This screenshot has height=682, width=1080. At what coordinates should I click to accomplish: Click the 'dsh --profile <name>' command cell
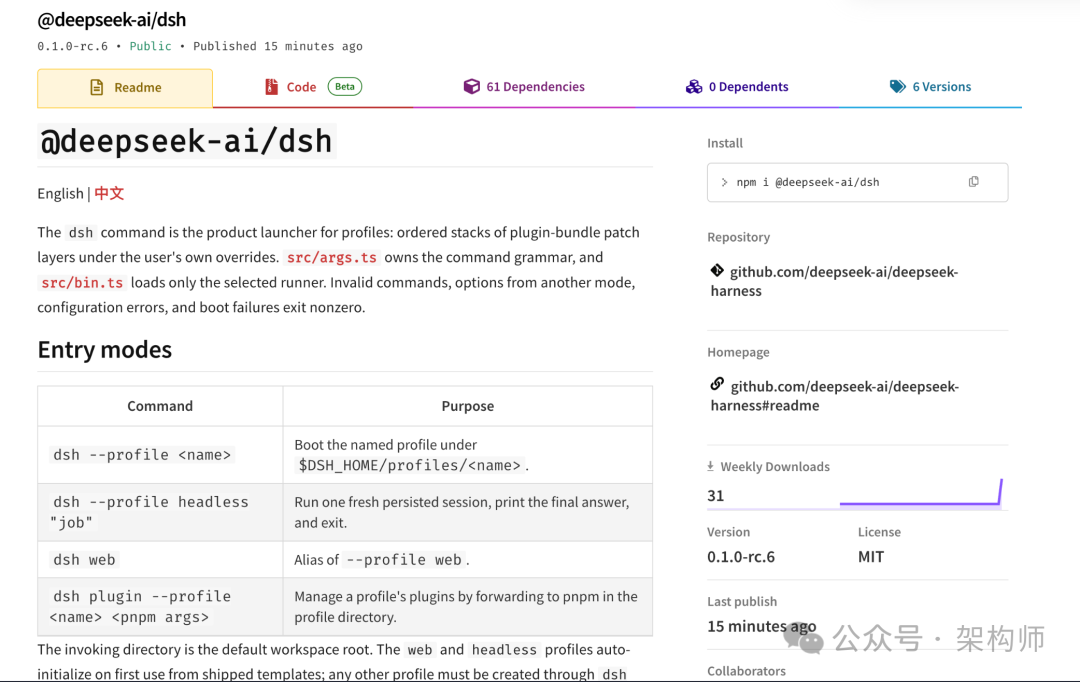(160, 455)
